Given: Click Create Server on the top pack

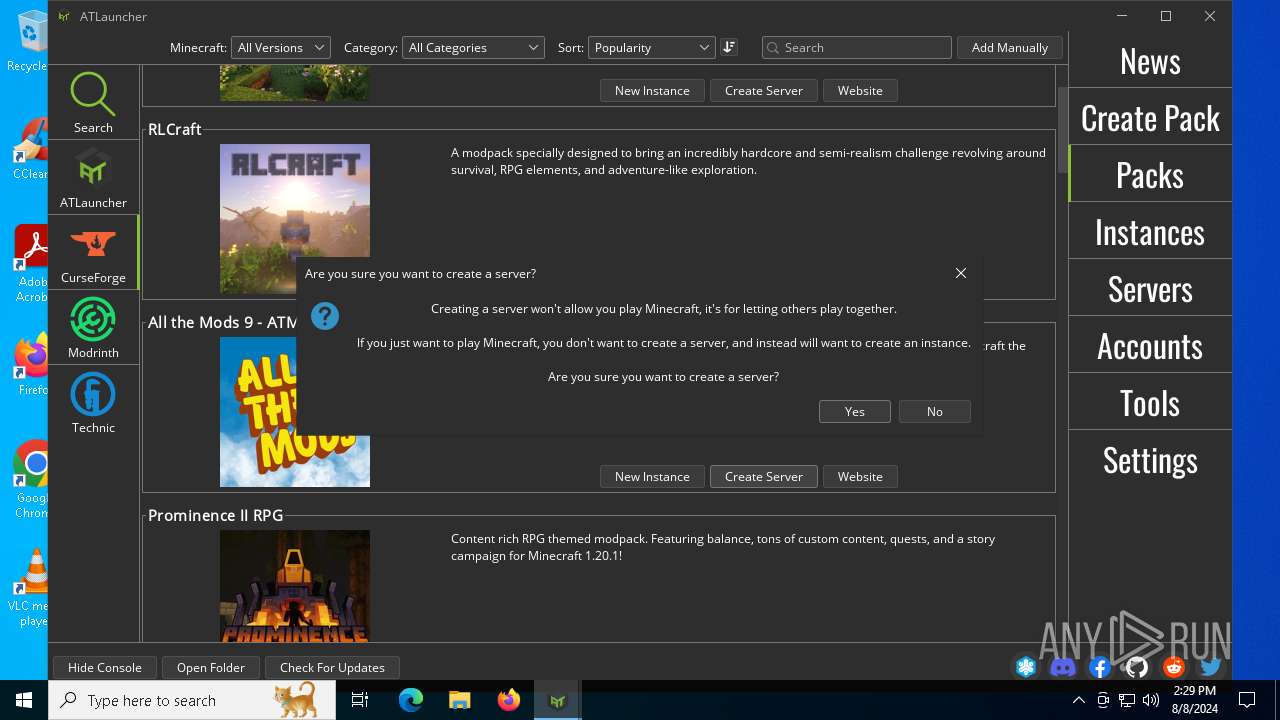Looking at the screenshot, I should (764, 90).
